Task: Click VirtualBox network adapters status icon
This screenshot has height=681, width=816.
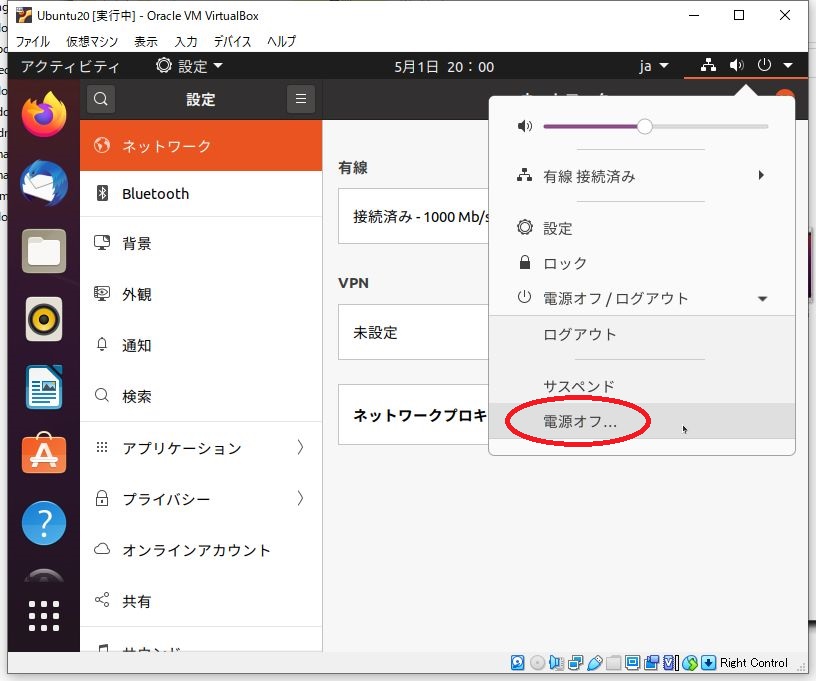Action: coord(575,662)
